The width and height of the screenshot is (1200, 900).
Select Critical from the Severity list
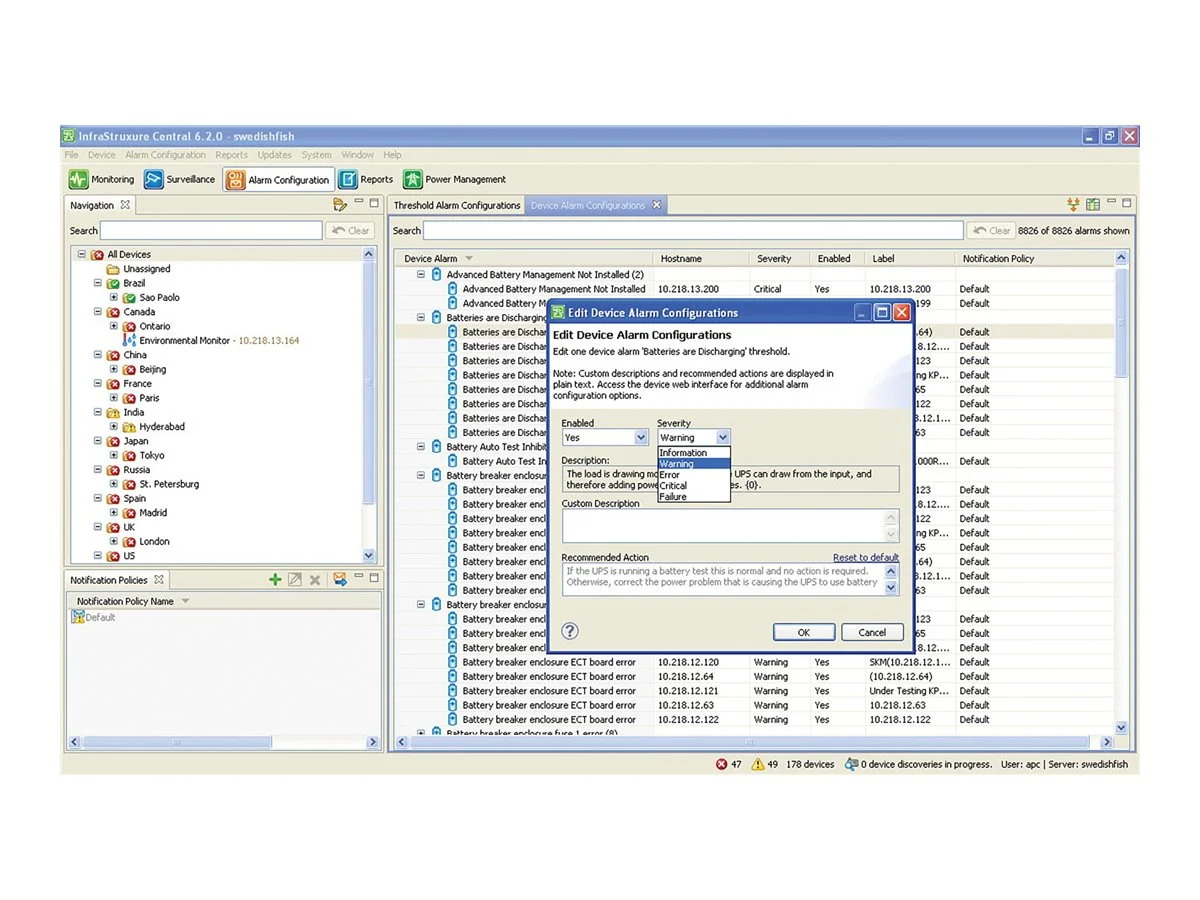click(x=673, y=486)
